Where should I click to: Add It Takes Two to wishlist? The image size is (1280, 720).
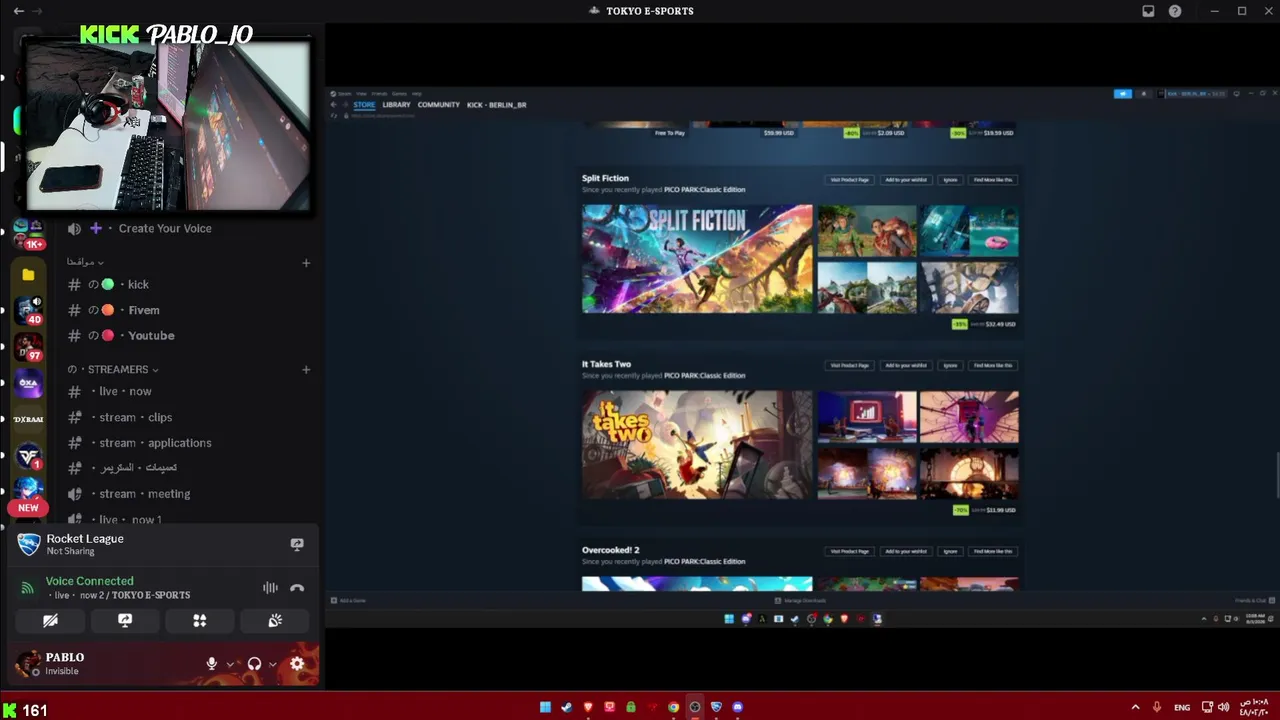click(906, 366)
